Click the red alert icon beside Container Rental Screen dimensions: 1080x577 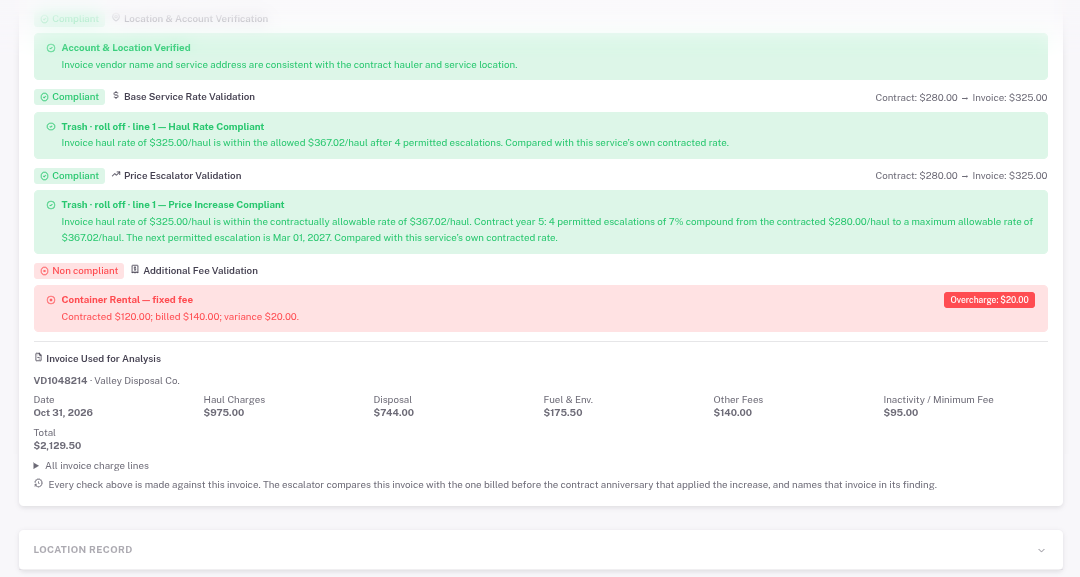51,300
